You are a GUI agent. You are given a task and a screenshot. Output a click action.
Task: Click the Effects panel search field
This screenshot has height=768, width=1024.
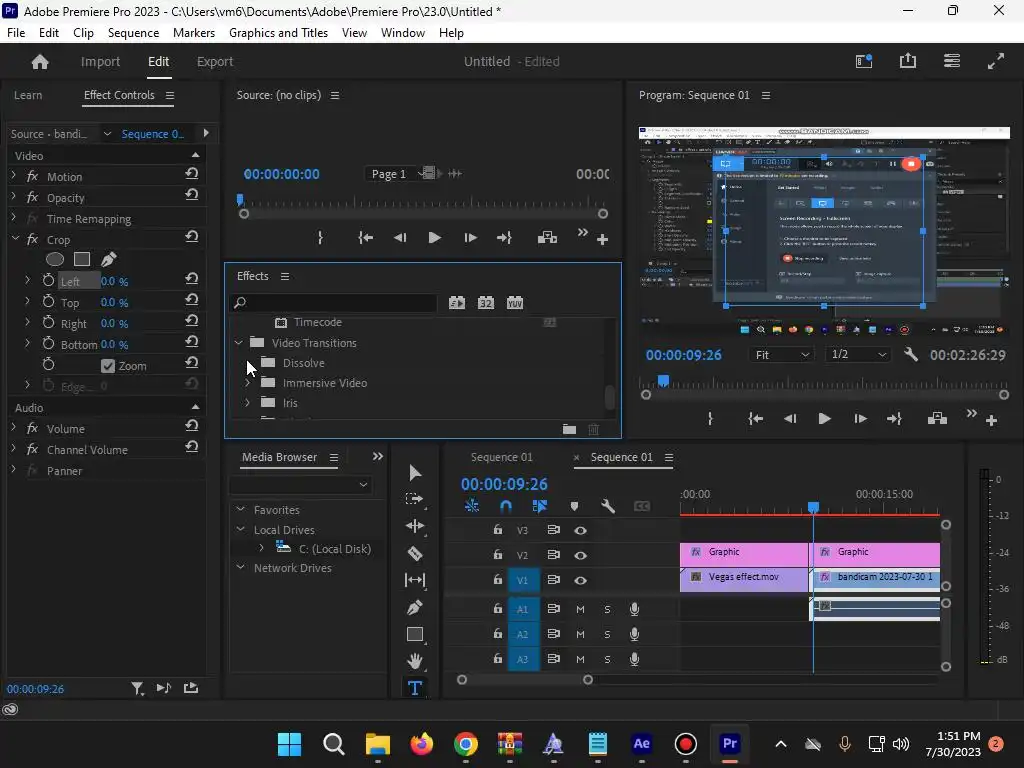(x=333, y=302)
